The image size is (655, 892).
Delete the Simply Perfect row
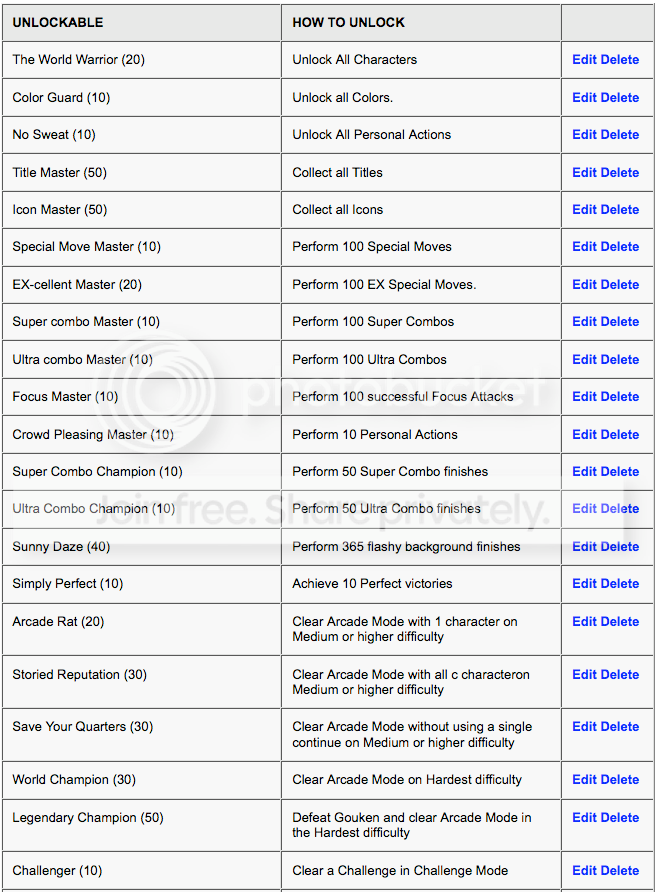pos(620,584)
